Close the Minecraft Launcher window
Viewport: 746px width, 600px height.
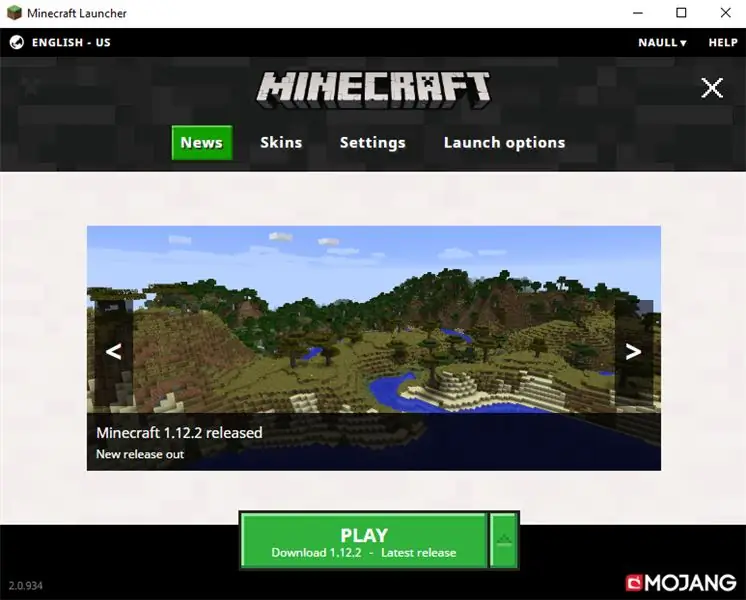coord(725,13)
